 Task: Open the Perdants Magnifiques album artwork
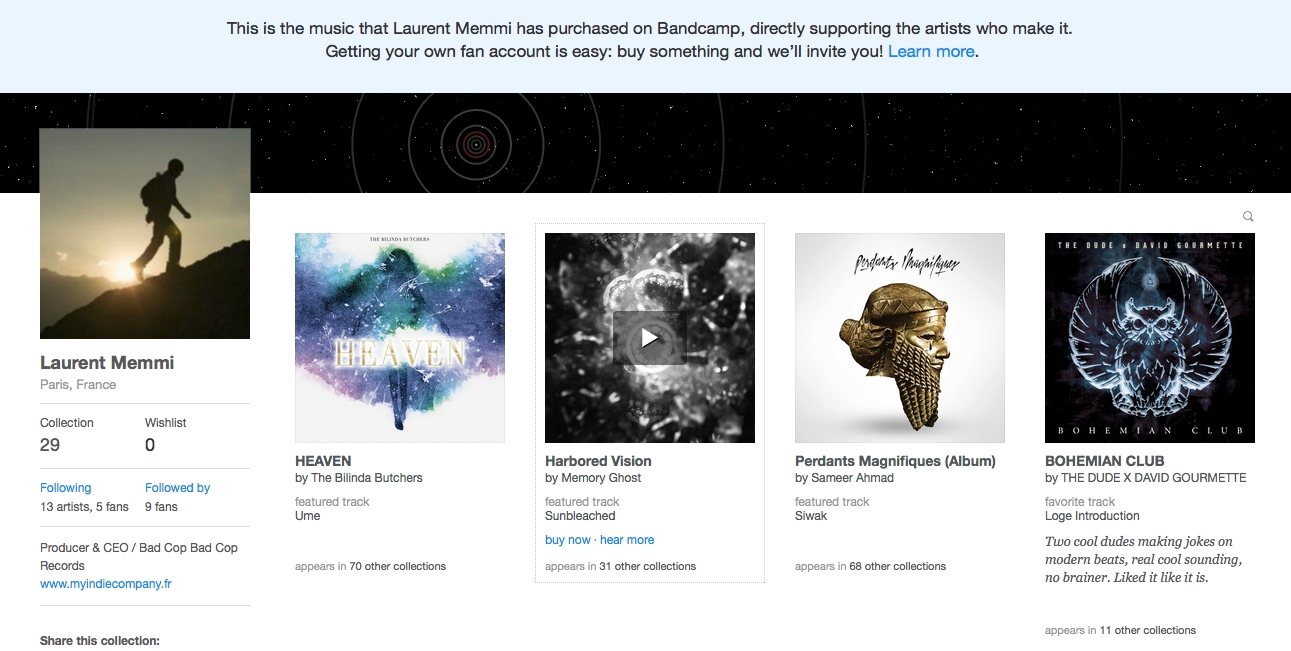pos(900,338)
